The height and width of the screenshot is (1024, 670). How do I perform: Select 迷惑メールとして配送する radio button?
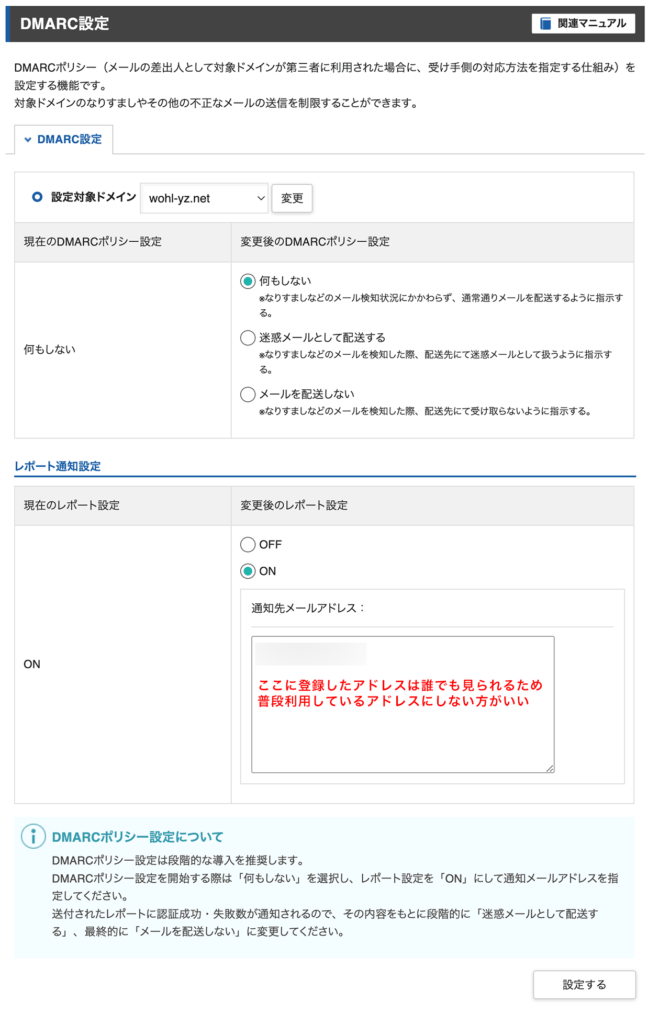coord(248,338)
